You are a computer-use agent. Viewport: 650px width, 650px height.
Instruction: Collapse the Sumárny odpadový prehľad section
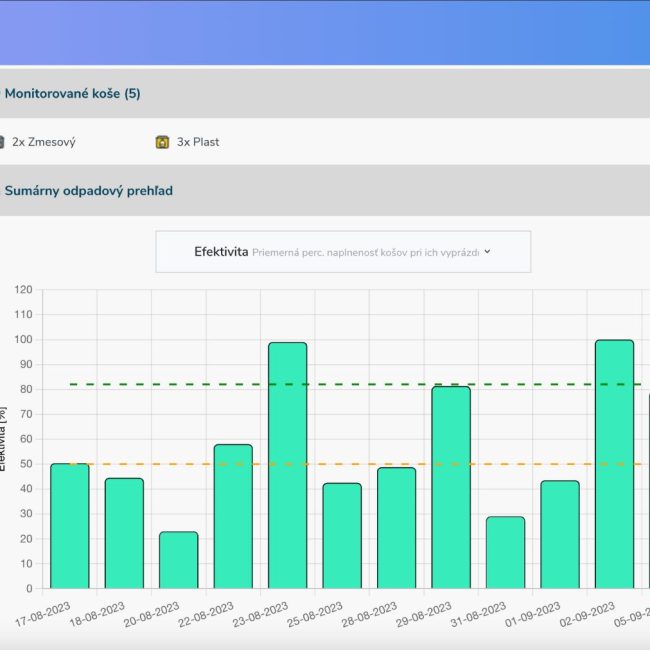(x=90, y=190)
